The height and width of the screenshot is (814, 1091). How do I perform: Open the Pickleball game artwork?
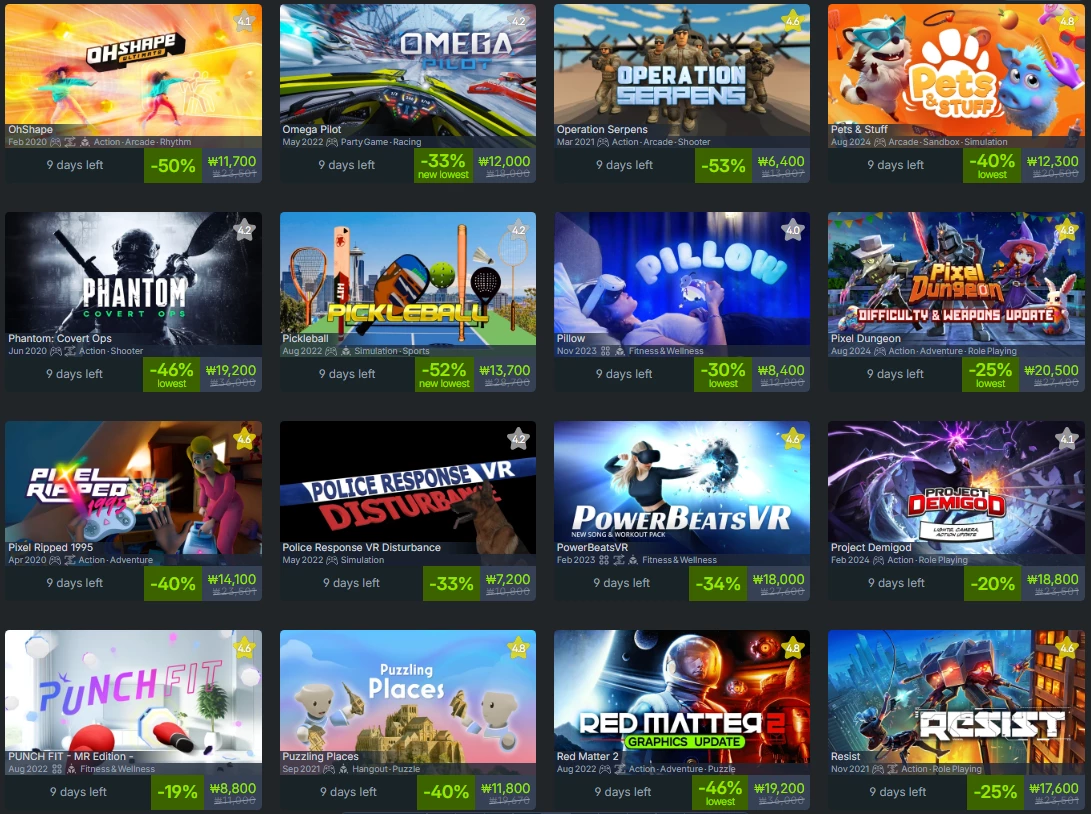408,279
